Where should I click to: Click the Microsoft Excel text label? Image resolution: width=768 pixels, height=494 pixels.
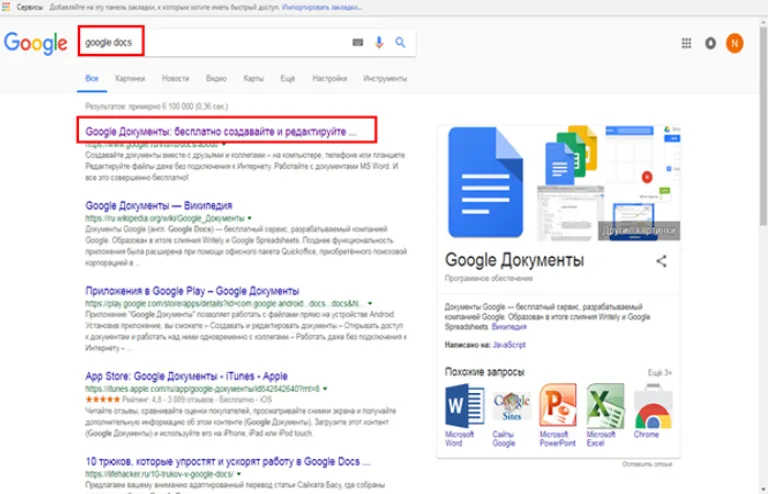click(x=601, y=439)
